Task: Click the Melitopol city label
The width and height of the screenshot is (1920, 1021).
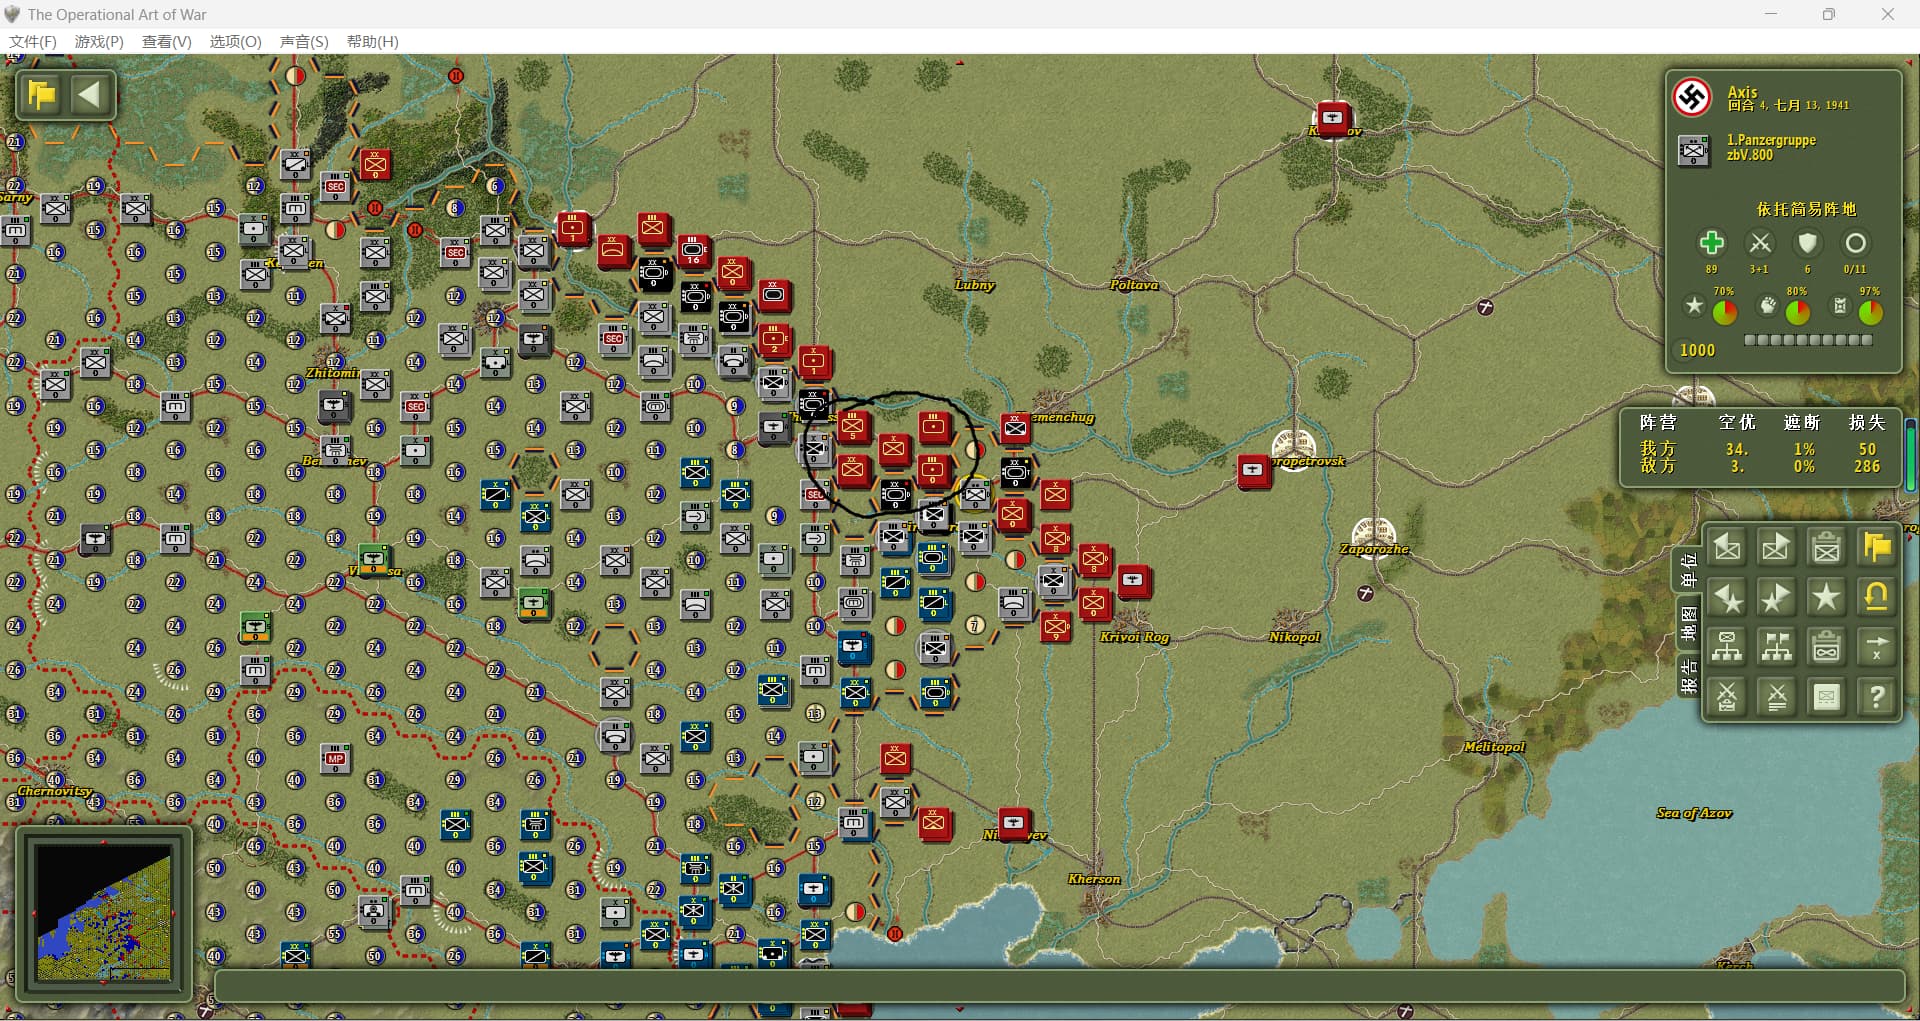Action: pos(1494,747)
